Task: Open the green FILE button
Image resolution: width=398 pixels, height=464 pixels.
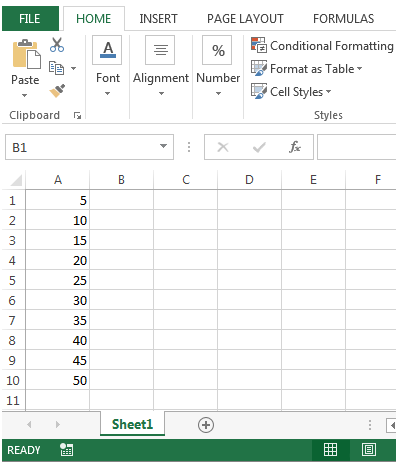Action: point(30,19)
